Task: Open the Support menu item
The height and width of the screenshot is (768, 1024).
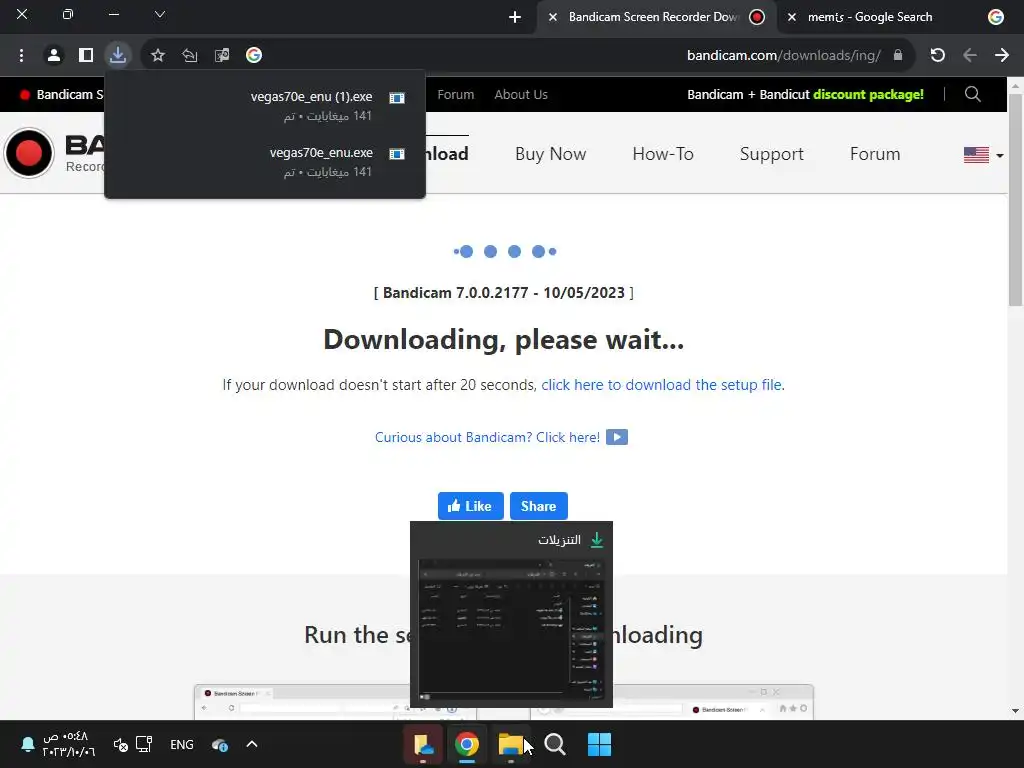Action: [771, 154]
